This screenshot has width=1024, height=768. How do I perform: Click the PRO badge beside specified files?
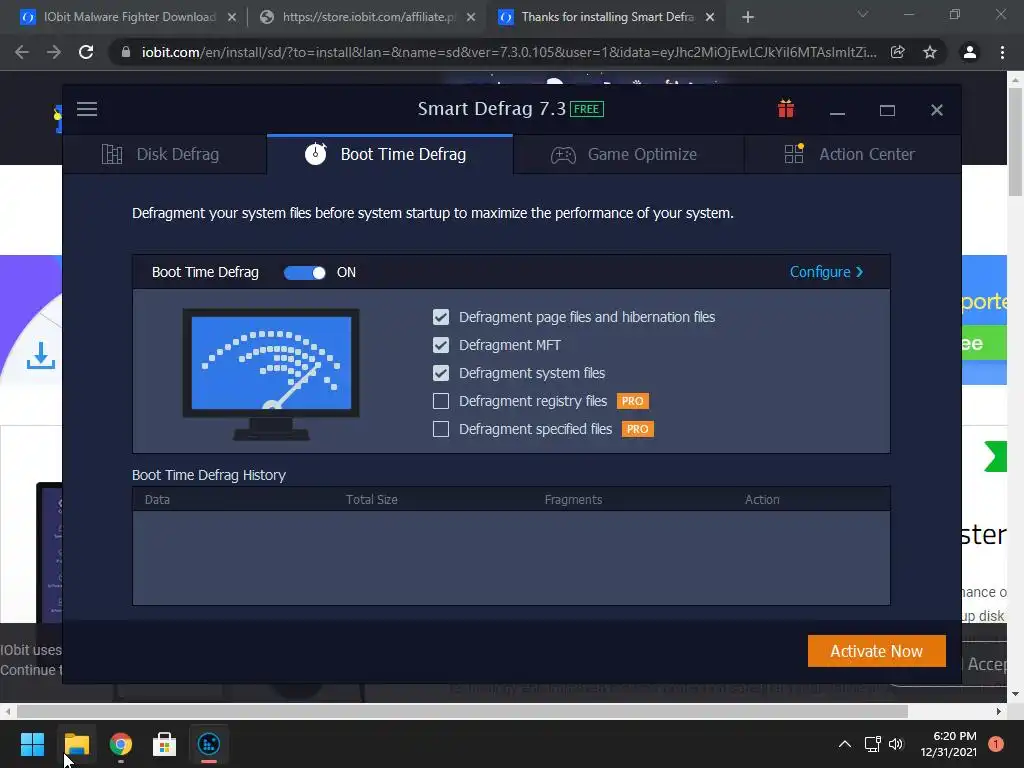point(637,429)
